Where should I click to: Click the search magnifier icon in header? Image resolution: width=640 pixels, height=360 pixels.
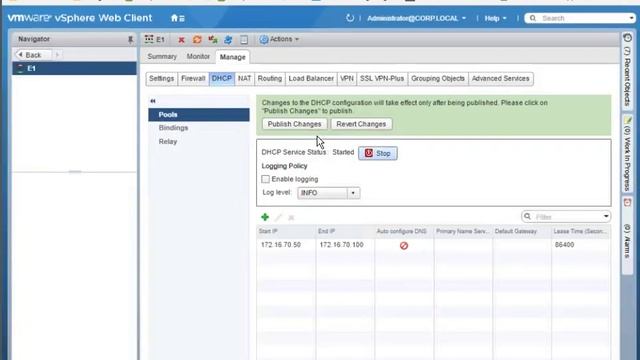tap(533, 18)
